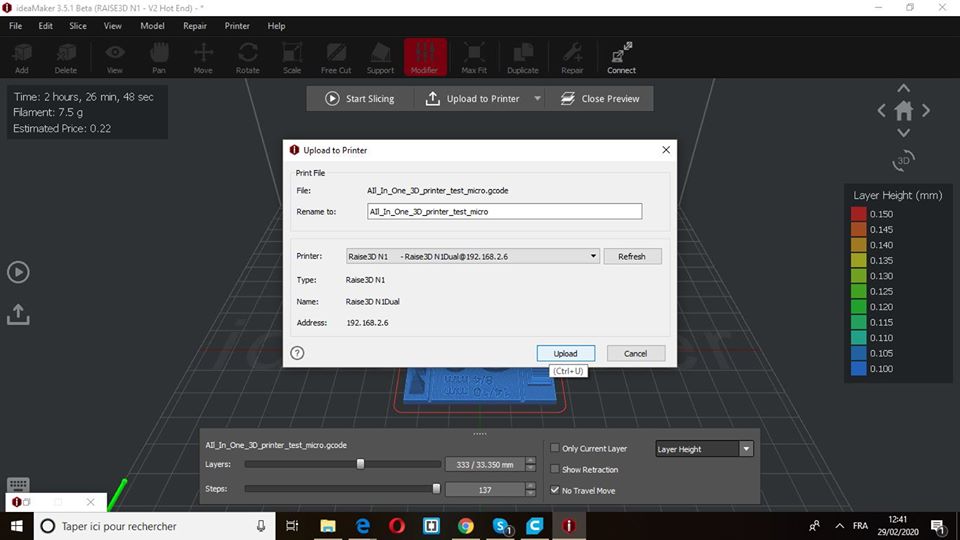Rotate view with the up arrow
Screen dimensions: 960x540
(904, 88)
